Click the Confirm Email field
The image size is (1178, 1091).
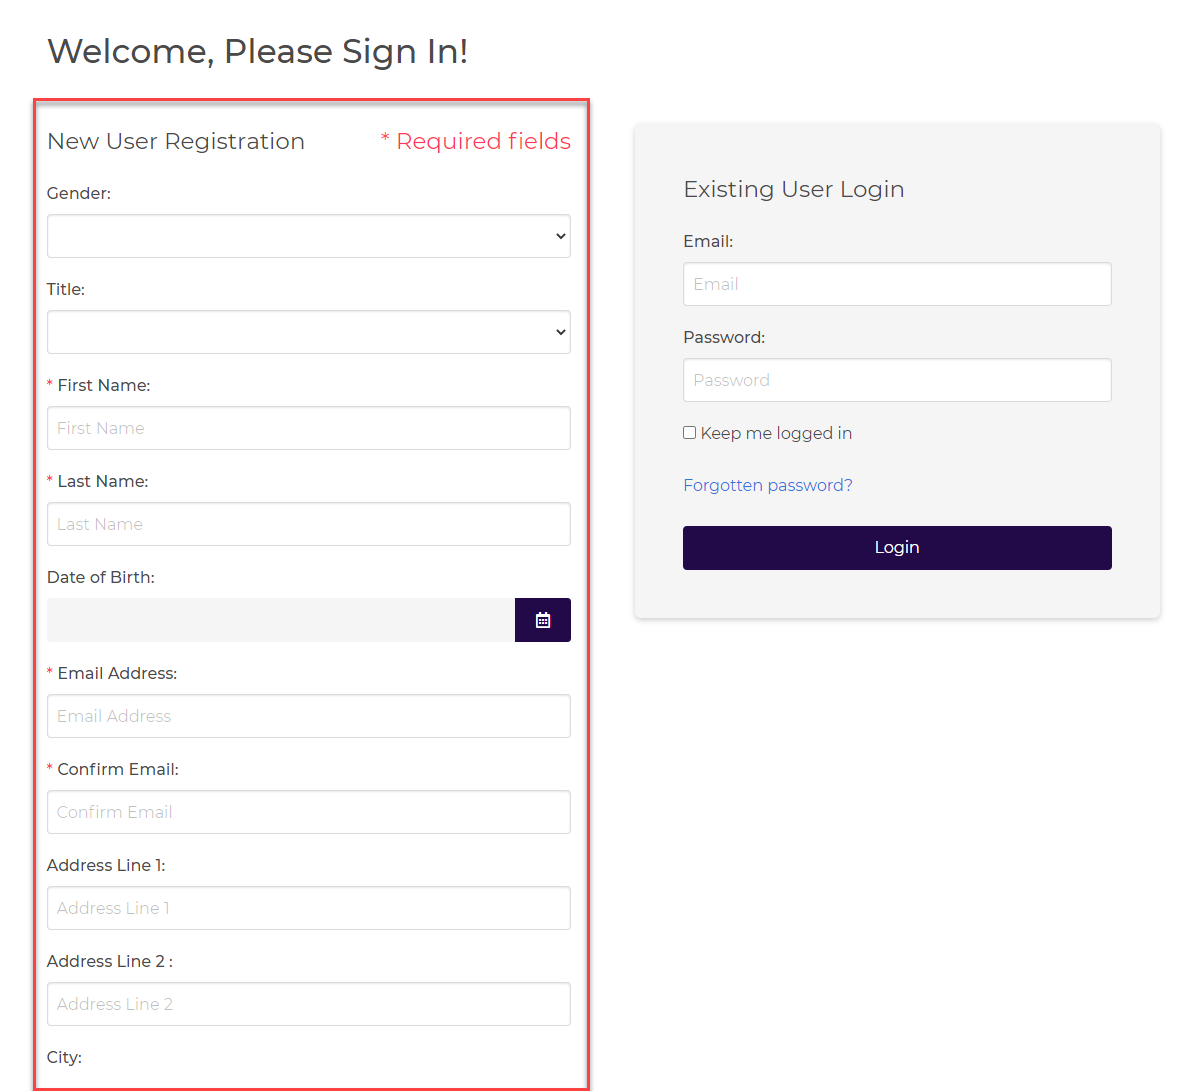308,812
